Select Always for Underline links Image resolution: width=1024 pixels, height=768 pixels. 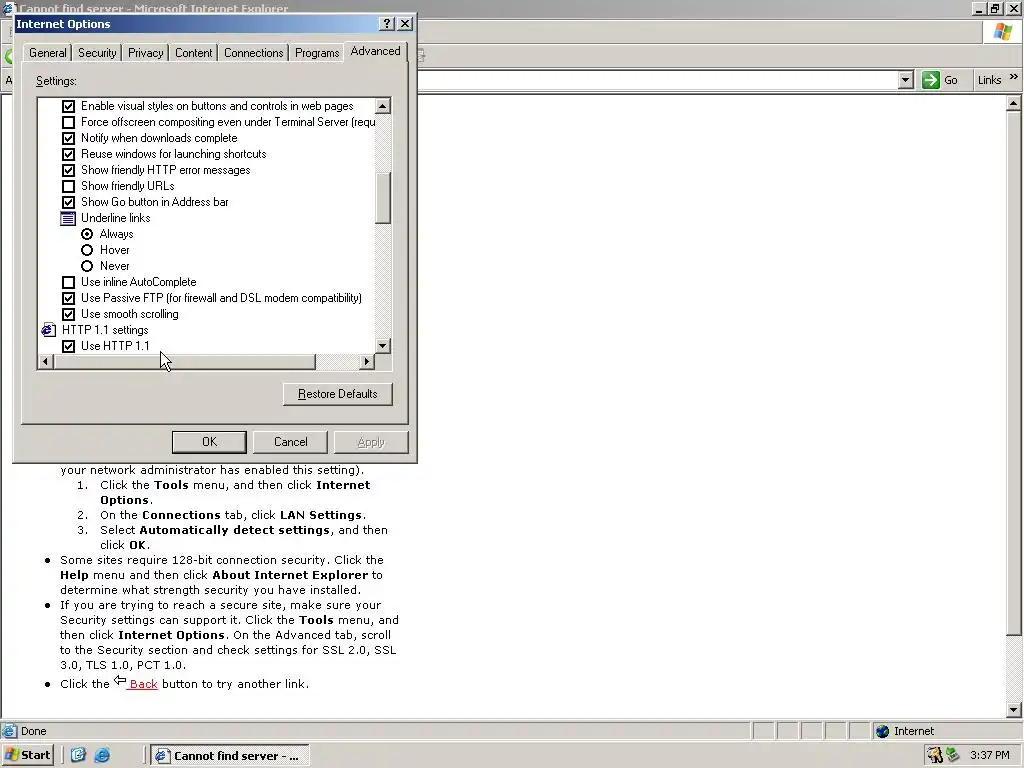[x=87, y=234]
